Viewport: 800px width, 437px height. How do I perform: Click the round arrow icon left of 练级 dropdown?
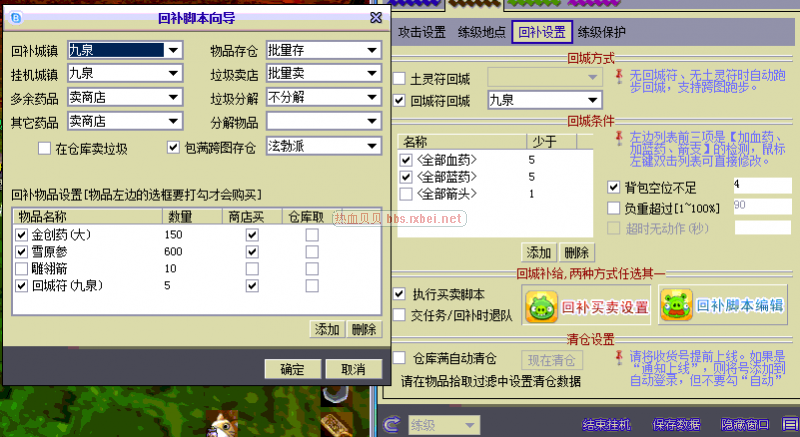click(391, 425)
